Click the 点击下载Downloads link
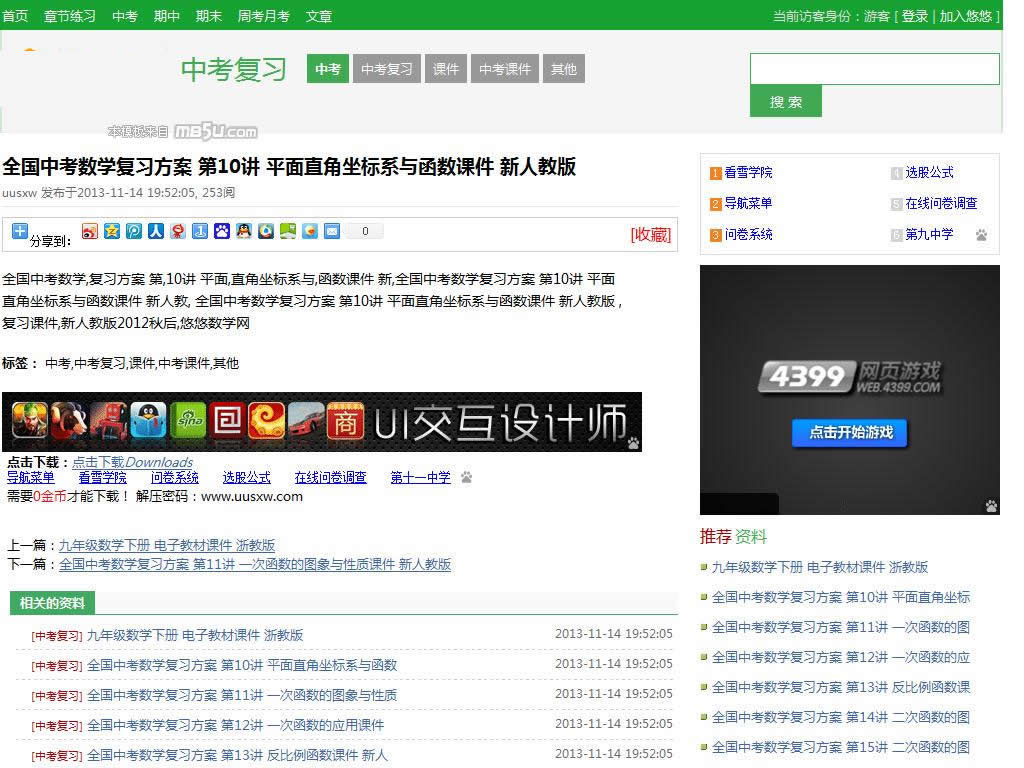Image resolution: width=1024 pixels, height=768 pixels. tap(132, 462)
